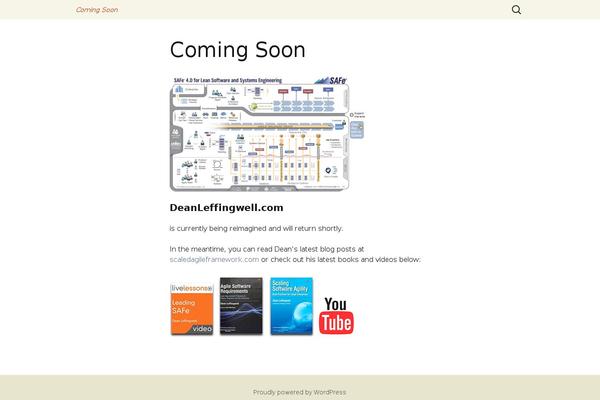
Task: Click the 'is currently being reimagined' sentence
Action: tap(256, 229)
